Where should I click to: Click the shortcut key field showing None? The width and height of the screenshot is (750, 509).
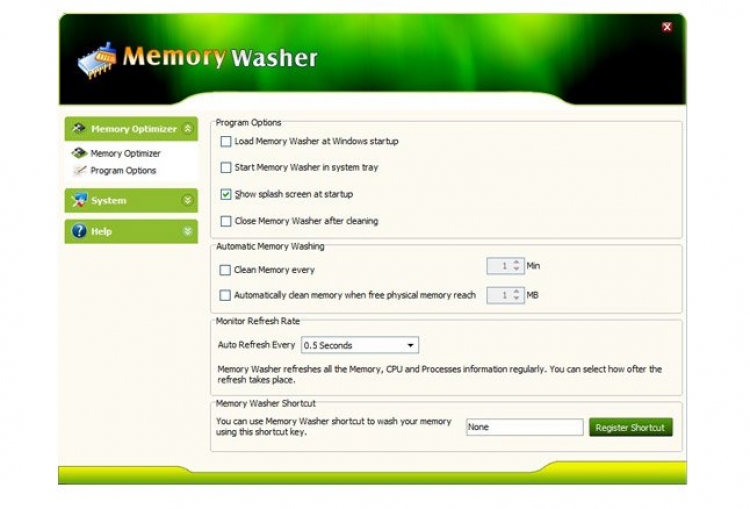525,427
